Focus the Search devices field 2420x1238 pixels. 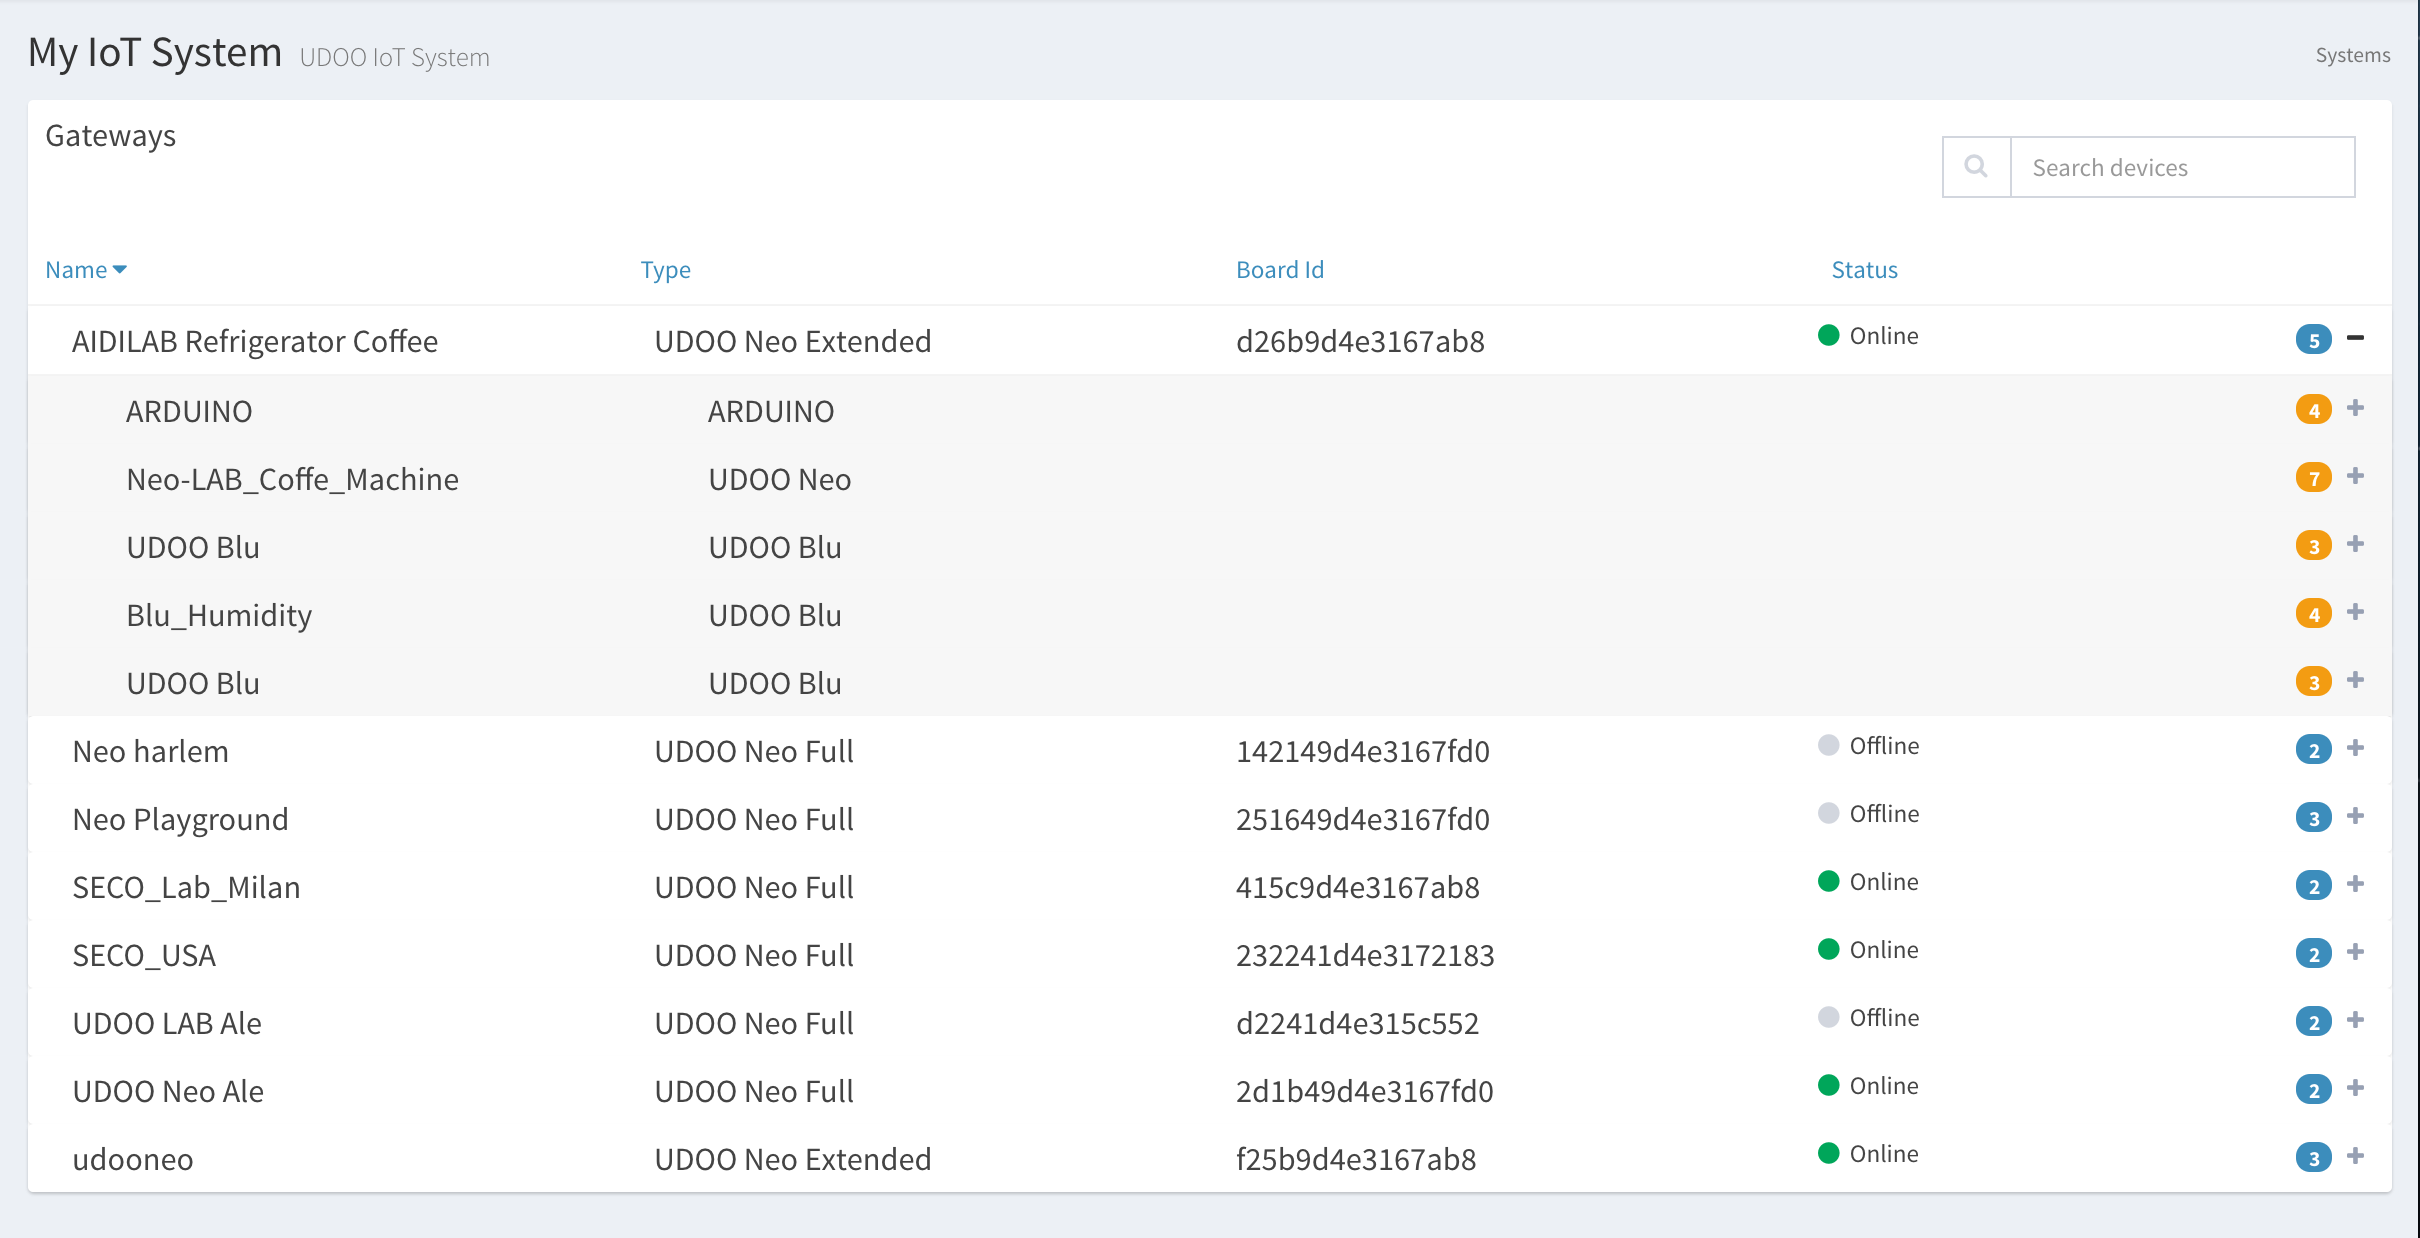click(x=2182, y=167)
